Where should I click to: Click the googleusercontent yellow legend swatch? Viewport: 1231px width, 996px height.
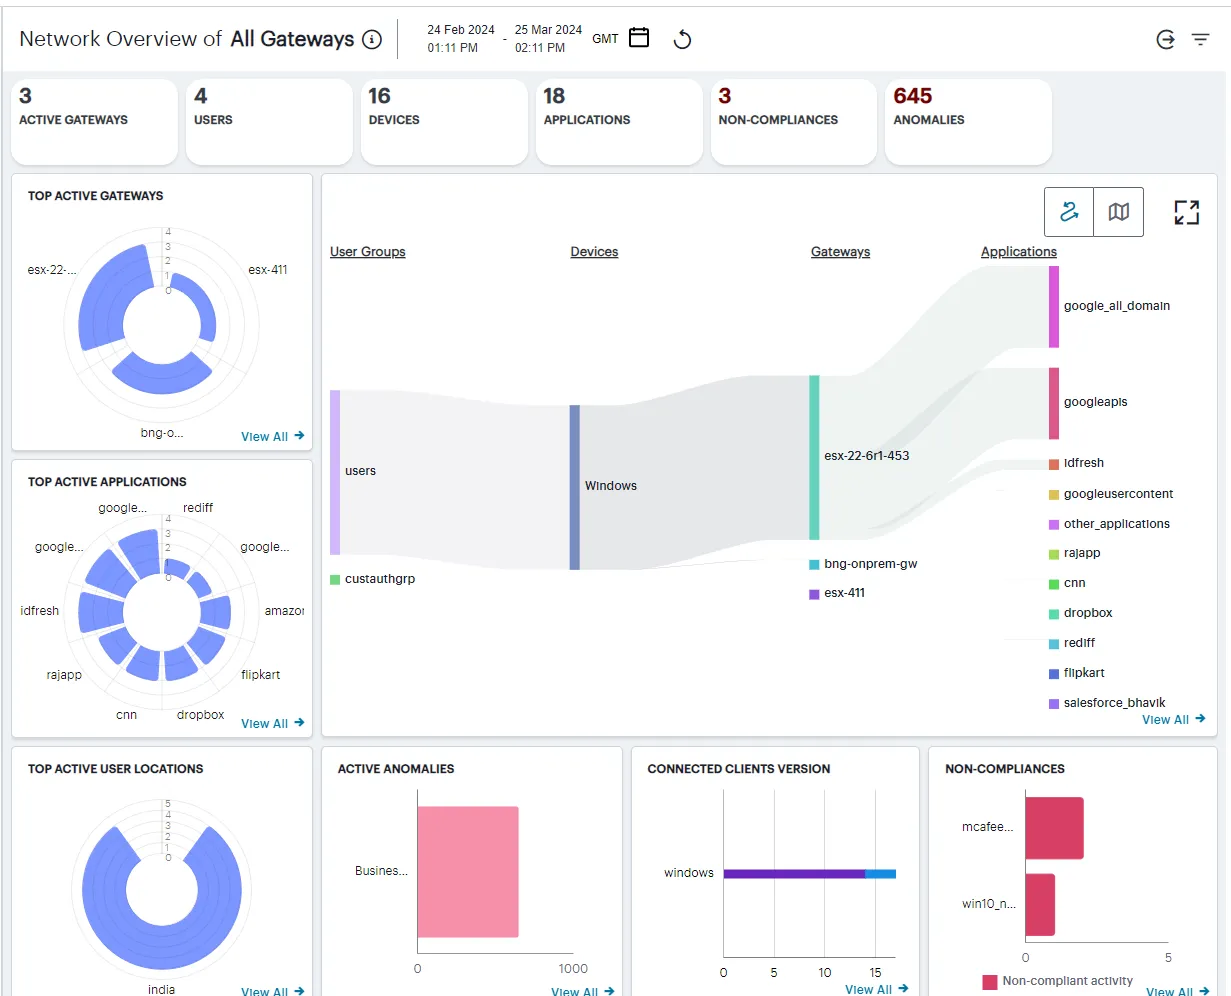[x=1054, y=494]
